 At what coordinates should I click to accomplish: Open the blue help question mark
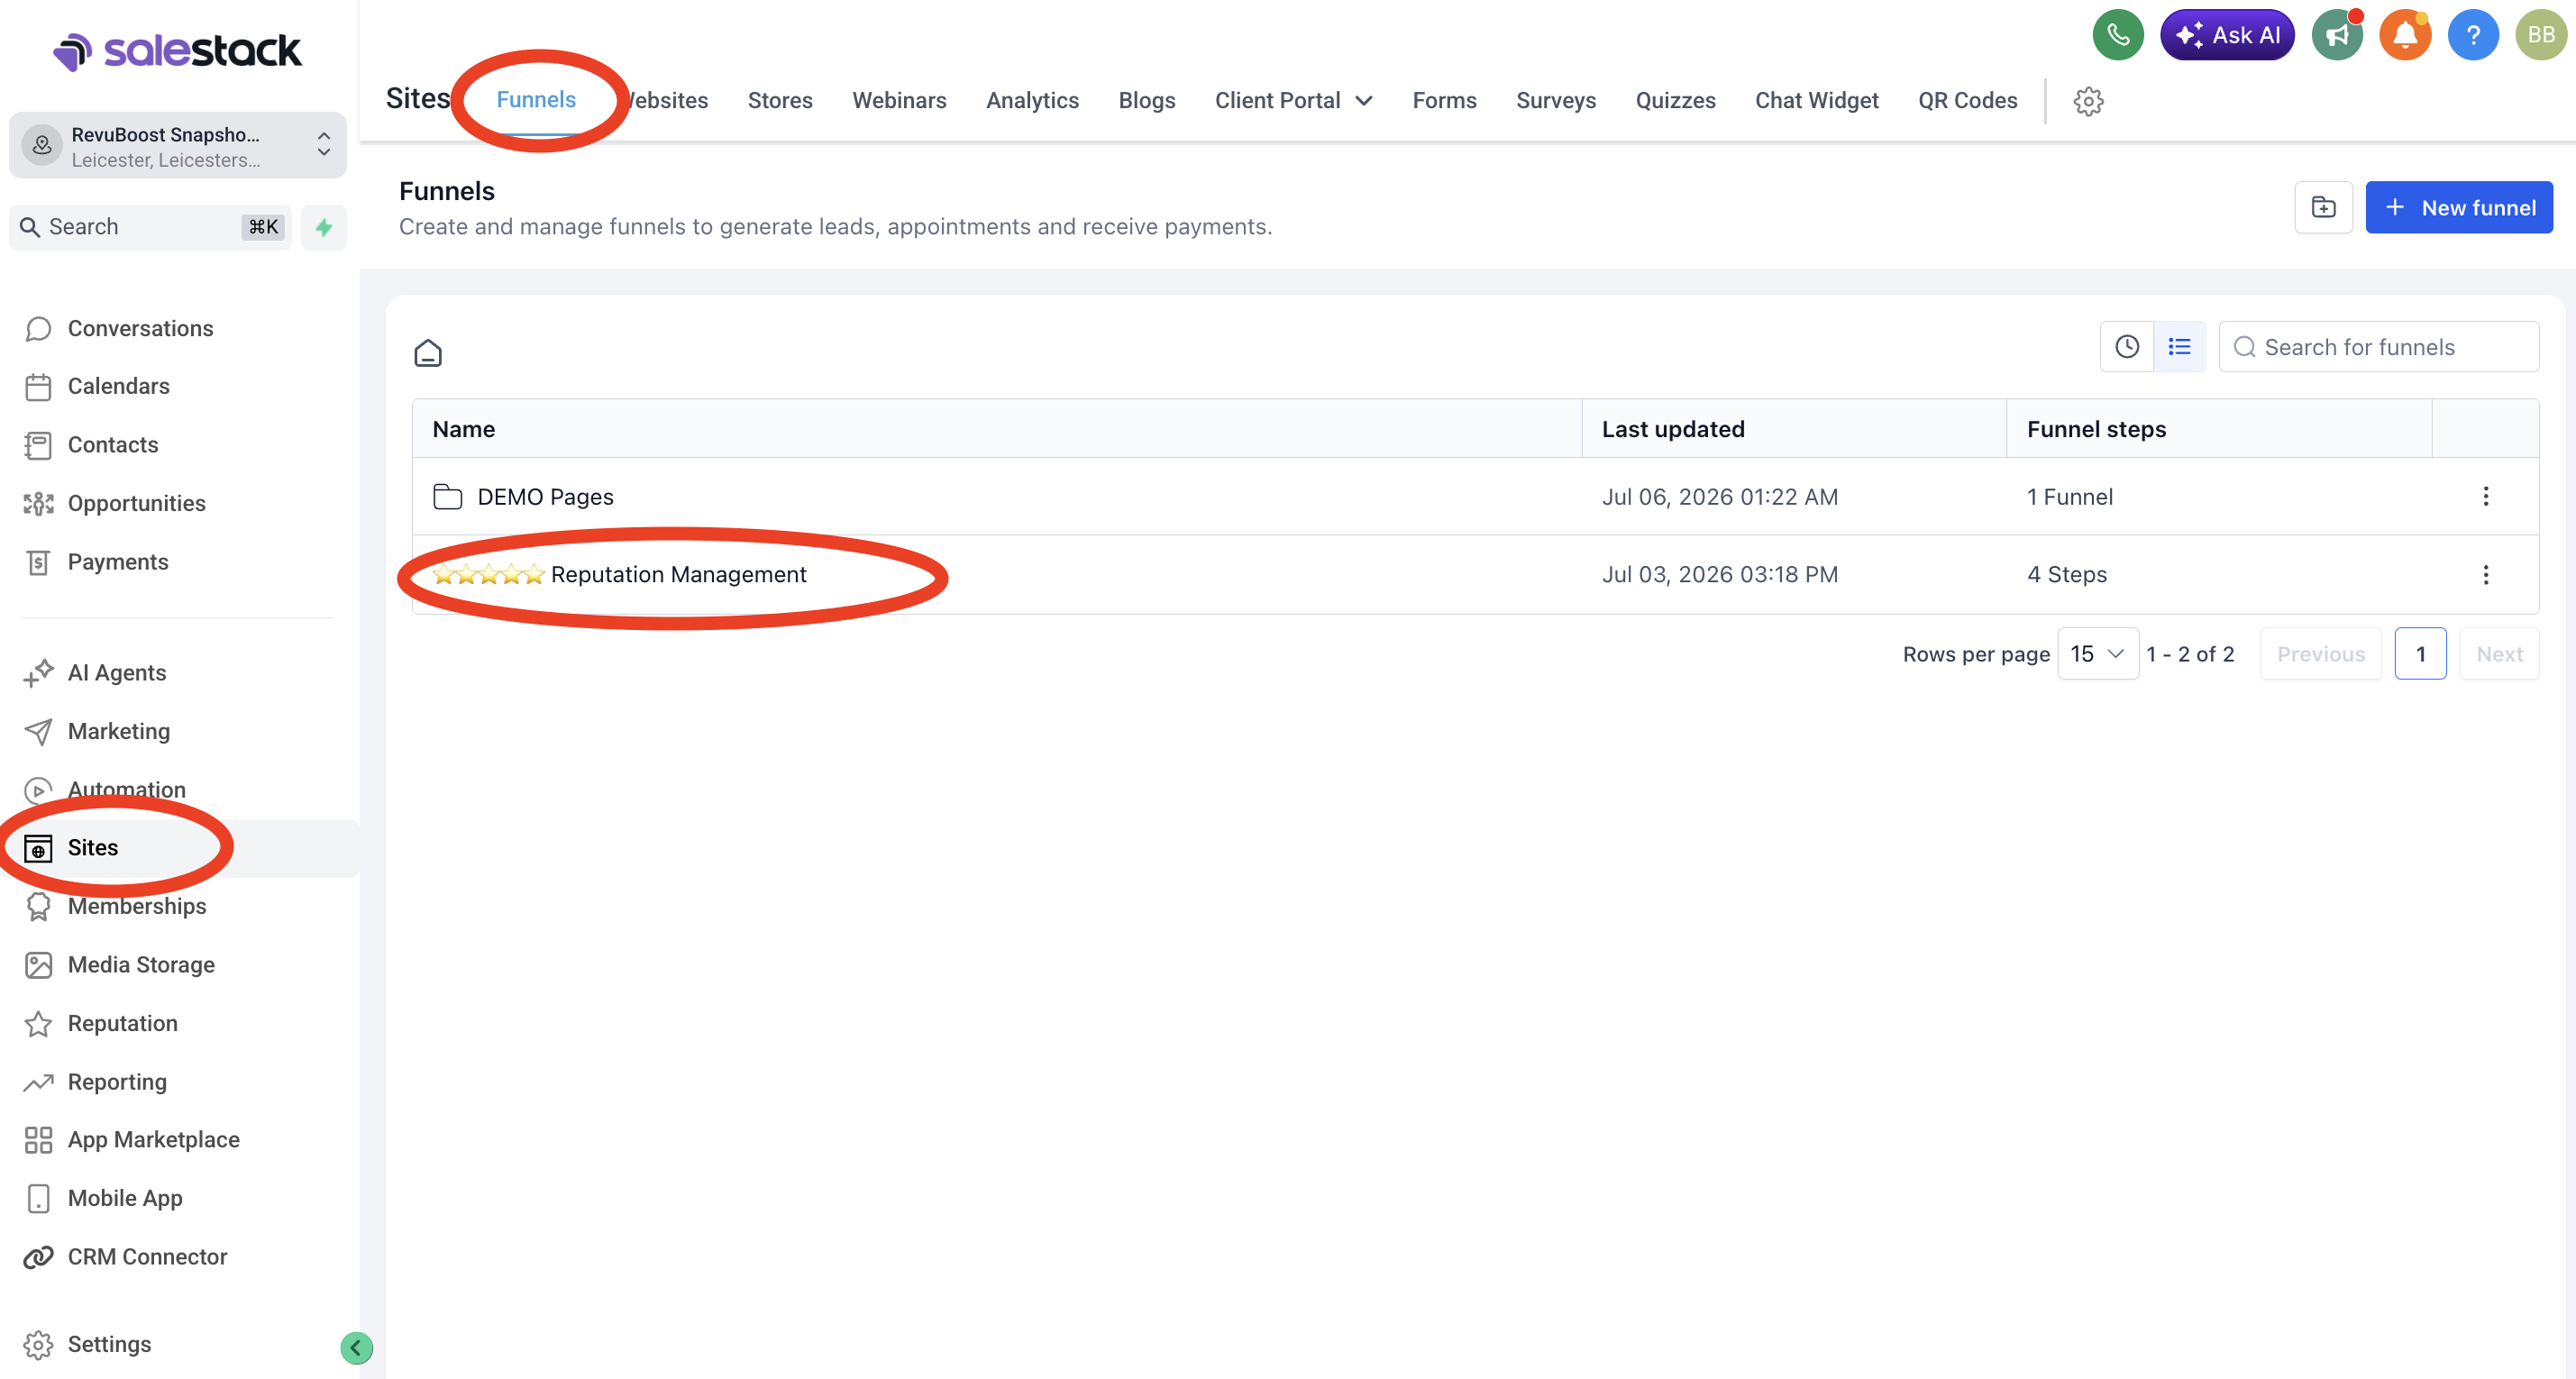[x=2473, y=35]
